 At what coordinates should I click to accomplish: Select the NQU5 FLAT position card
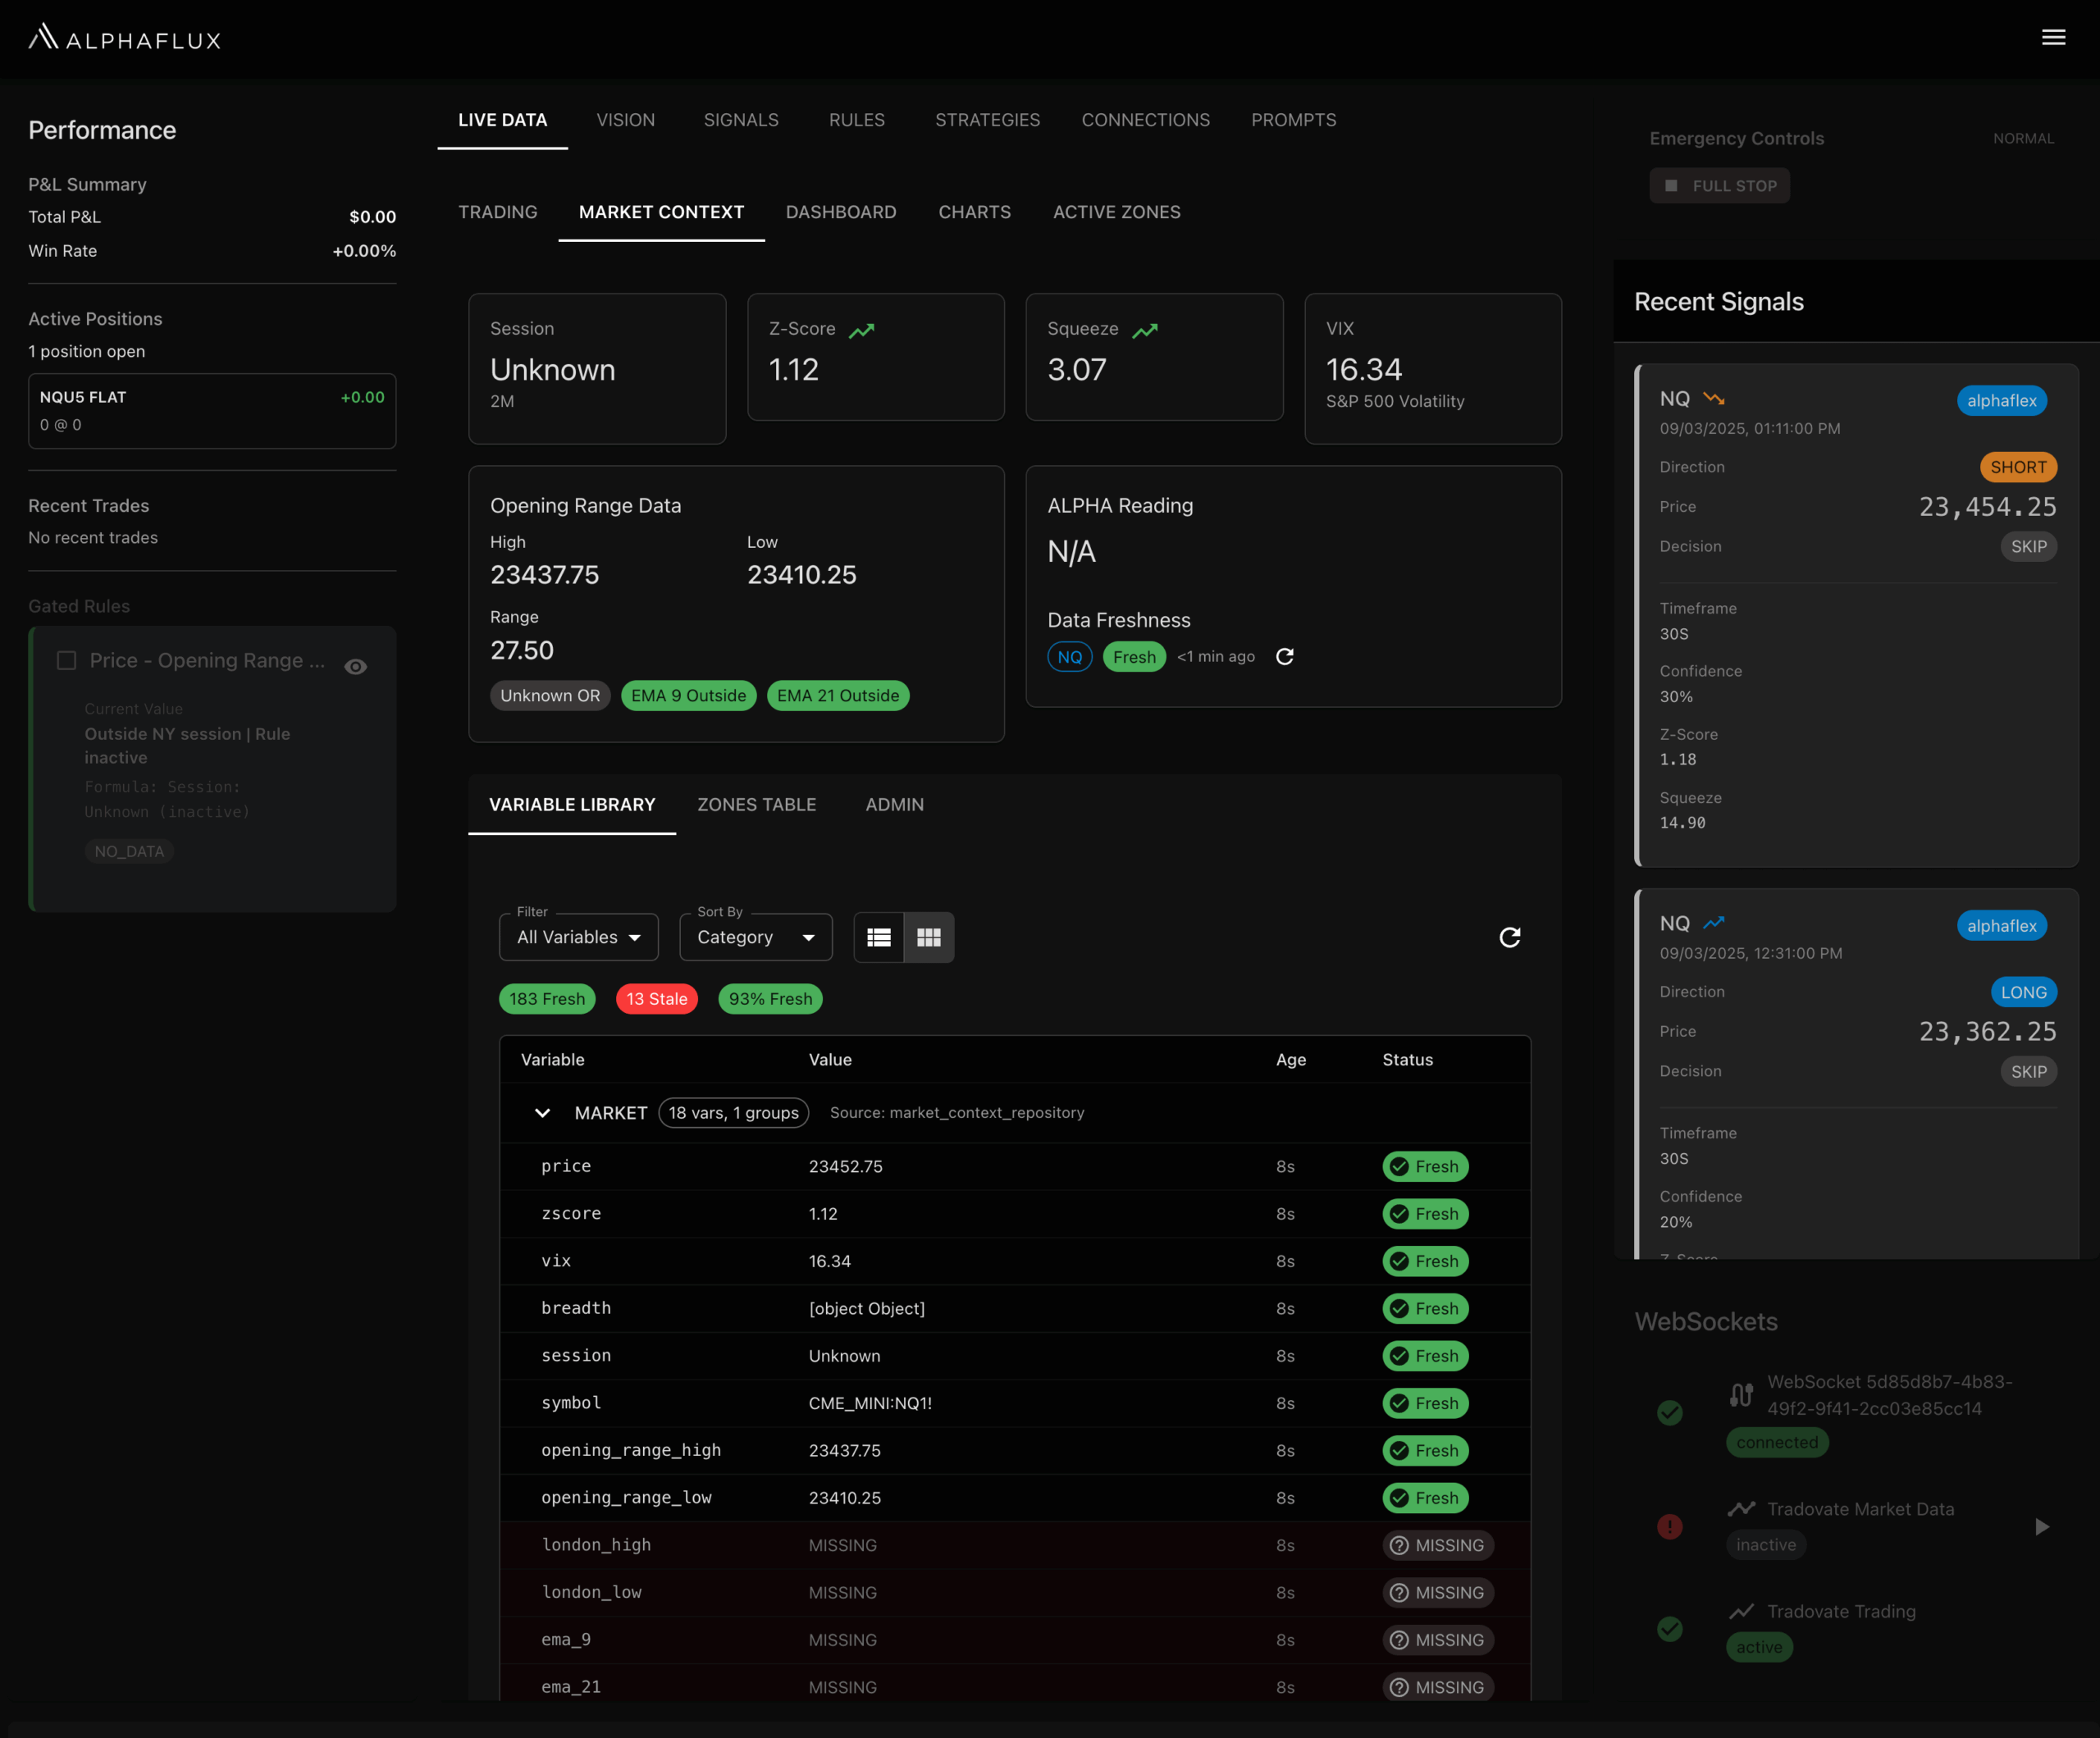click(212, 410)
